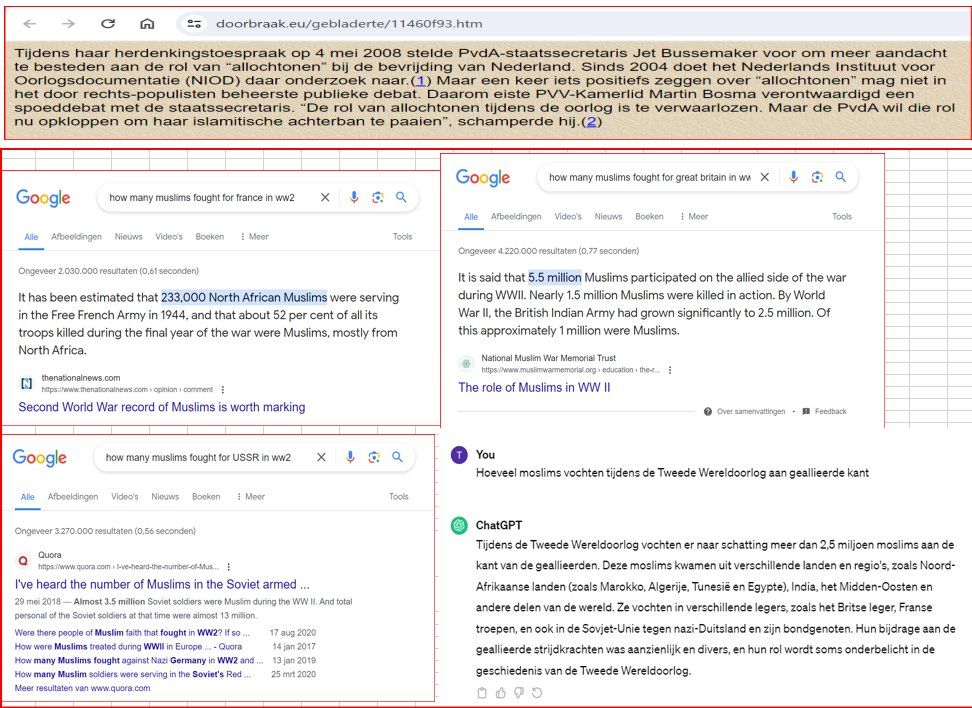Start voice search in France search

click(354, 197)
